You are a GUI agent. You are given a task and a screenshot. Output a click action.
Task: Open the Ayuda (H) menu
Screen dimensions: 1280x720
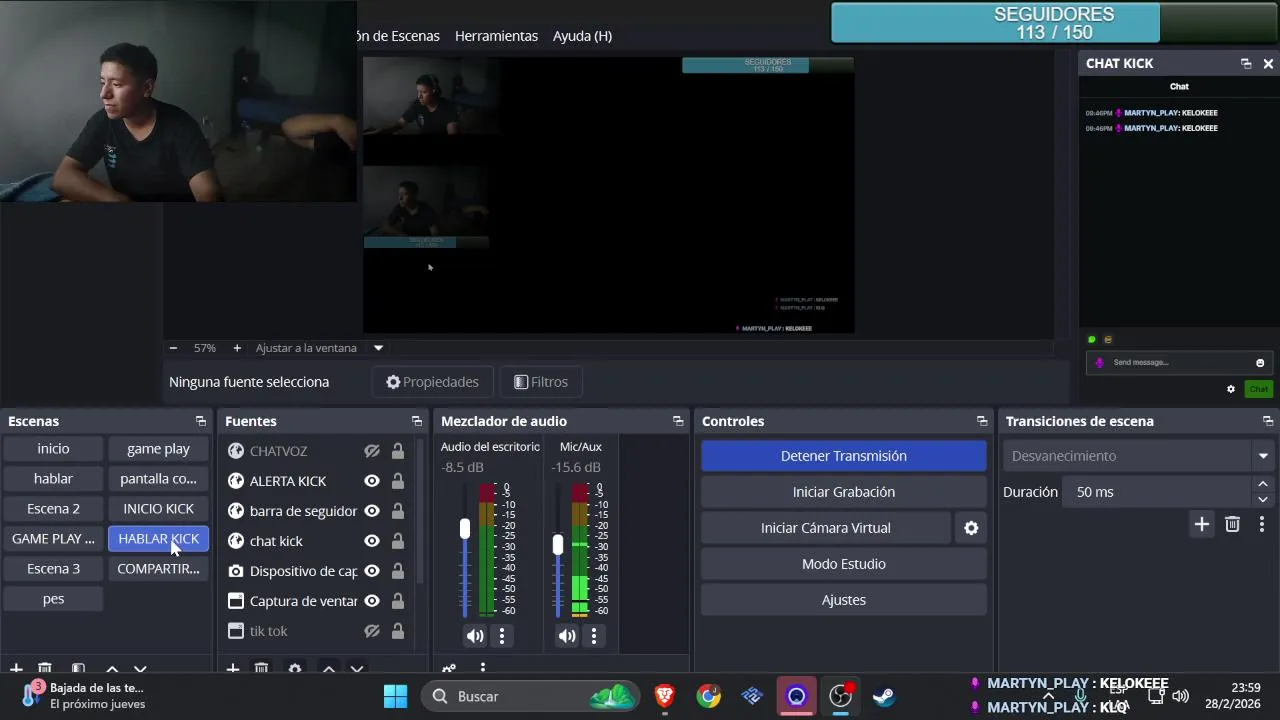(582, 36)
